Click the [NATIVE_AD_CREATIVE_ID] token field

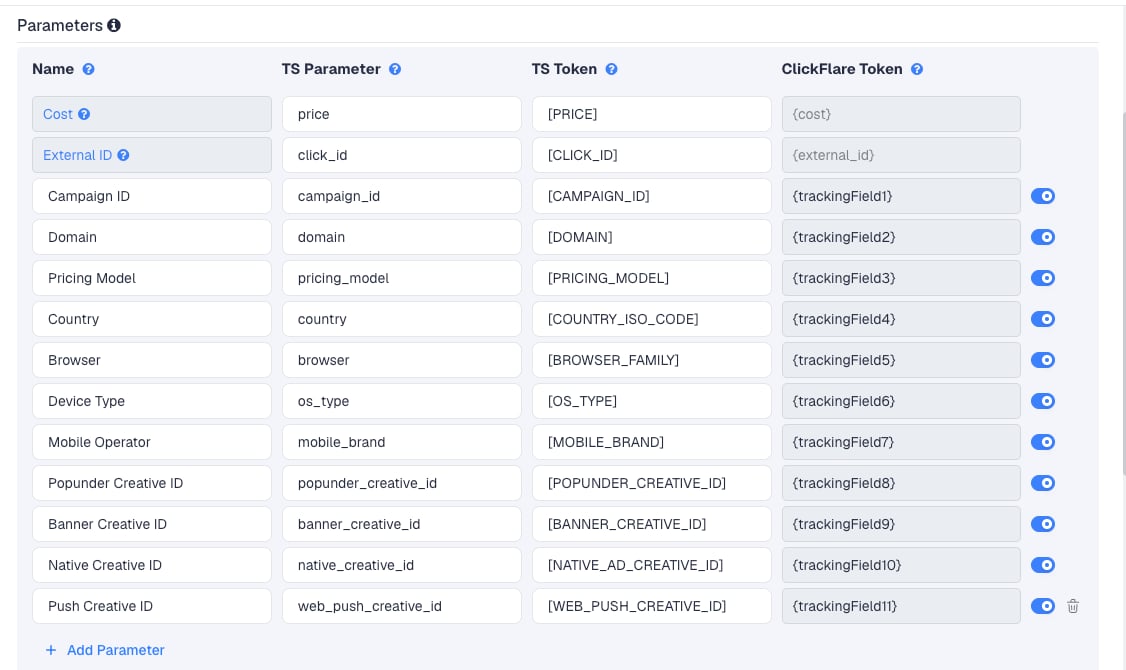(651, 565)
